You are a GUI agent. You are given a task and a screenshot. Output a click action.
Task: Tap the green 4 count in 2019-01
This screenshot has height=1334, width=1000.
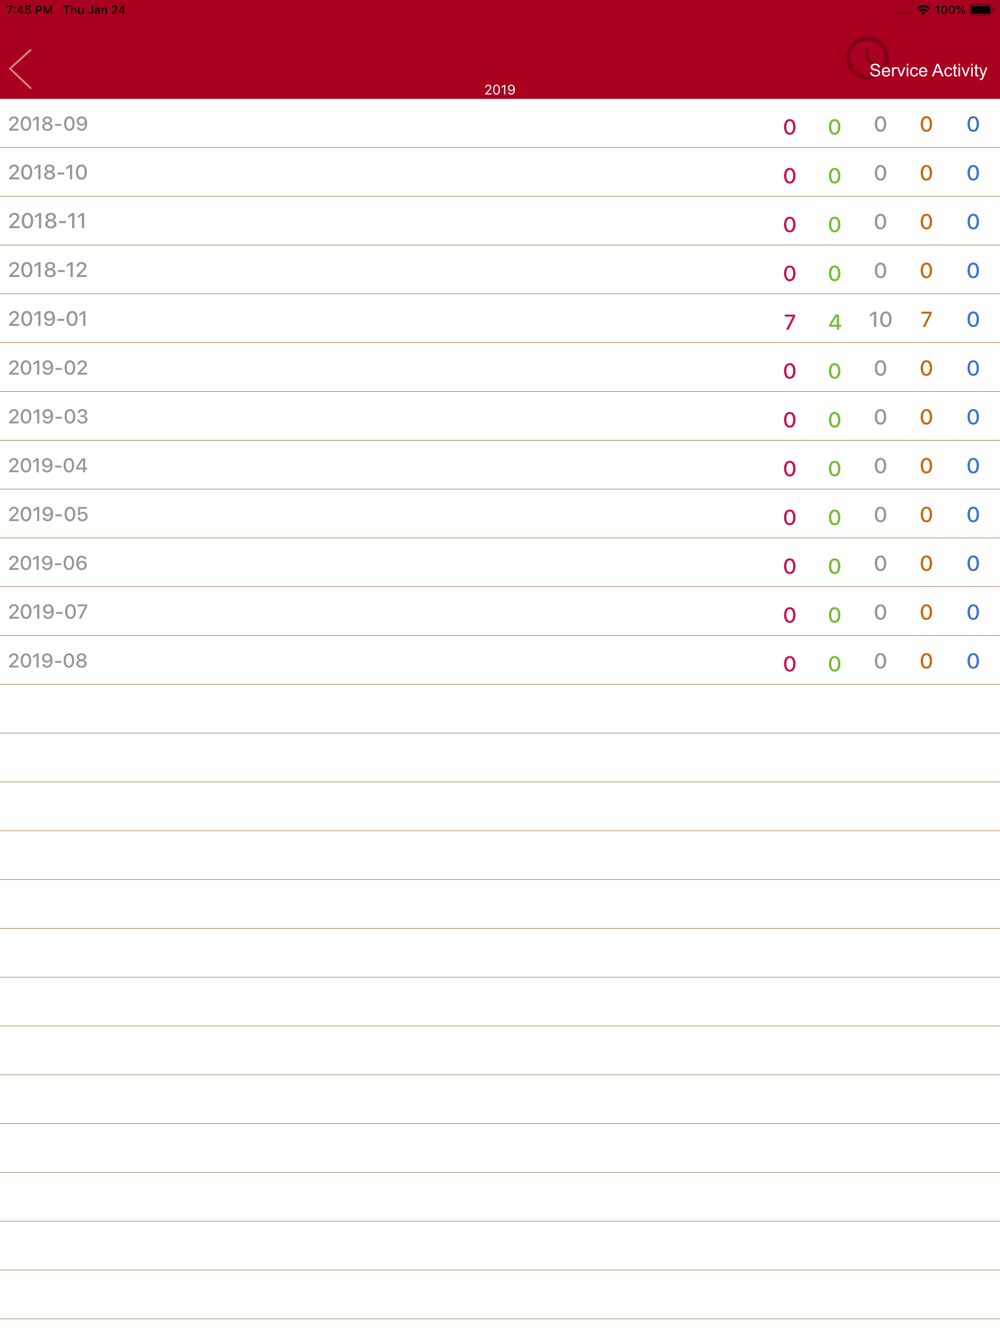pyautogui.click(x=835, y=322)
